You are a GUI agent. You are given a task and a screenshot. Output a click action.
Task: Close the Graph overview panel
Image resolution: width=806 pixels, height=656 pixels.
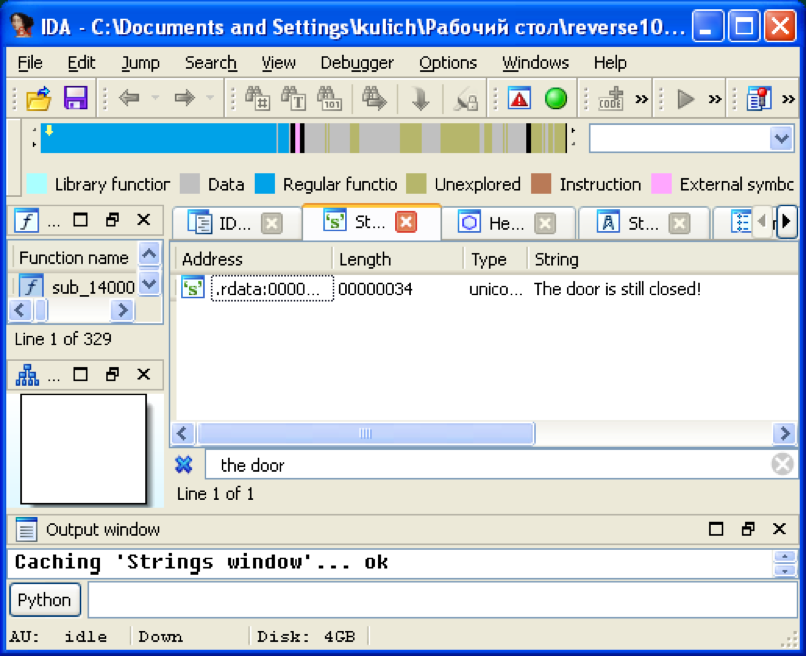[143, 374]
